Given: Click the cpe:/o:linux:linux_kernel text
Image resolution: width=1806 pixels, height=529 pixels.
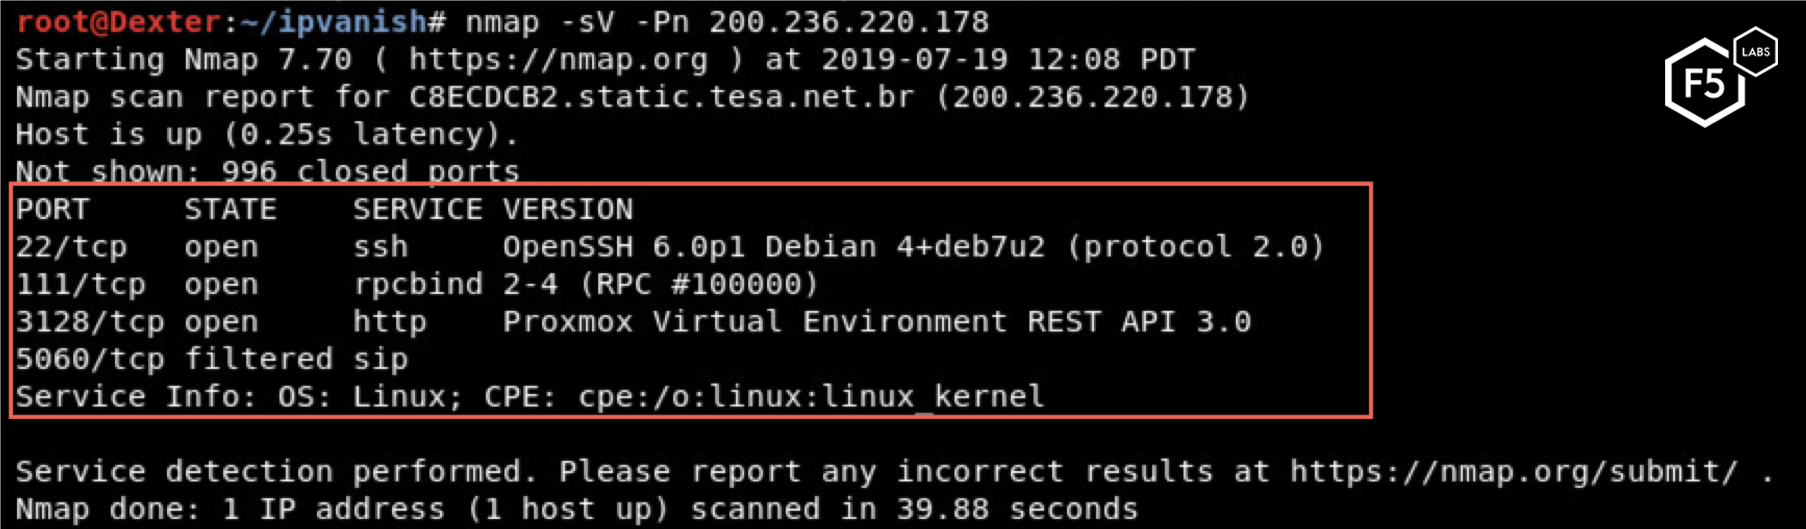Looking at the screenshot, I should 811,397.
